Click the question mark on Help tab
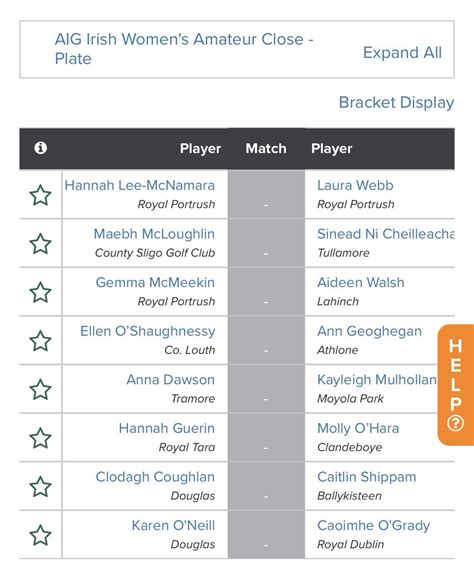Image resolution: width=474 pixels, height=577 pixels. 456,423
